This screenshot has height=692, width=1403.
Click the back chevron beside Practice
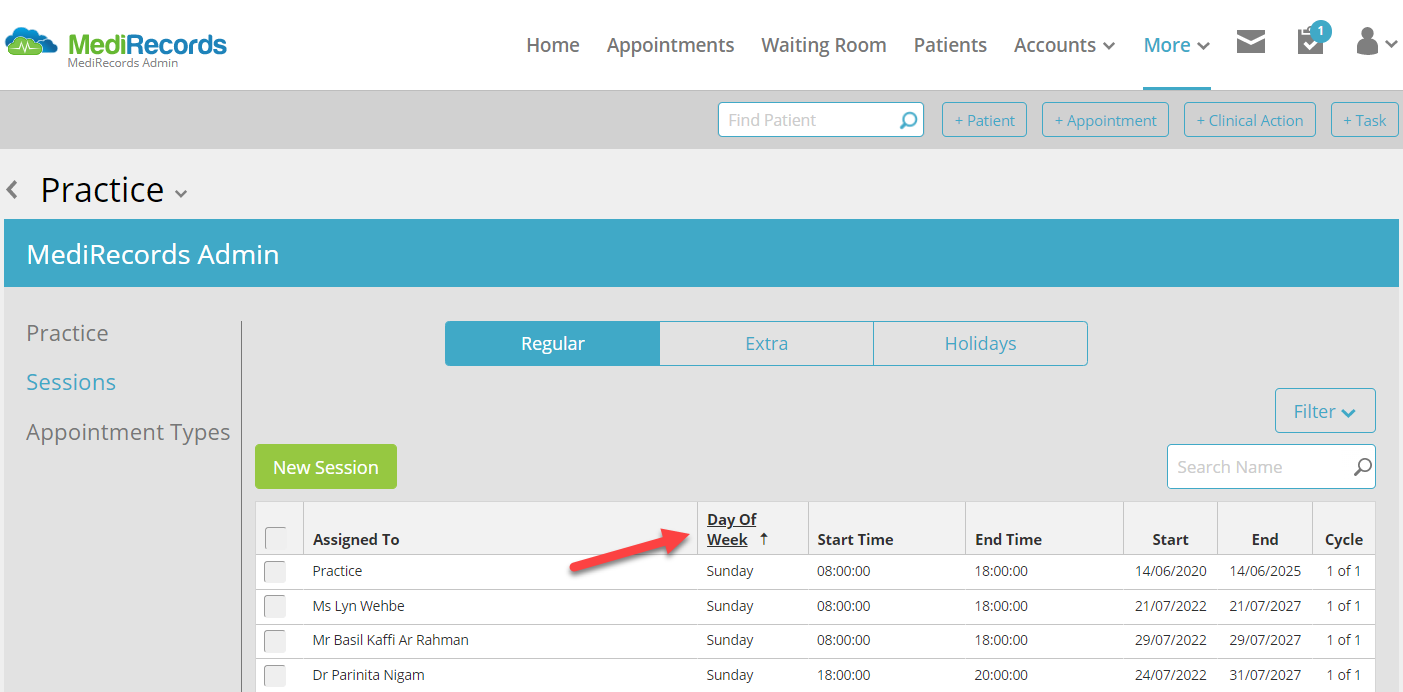tap(12, 189)
